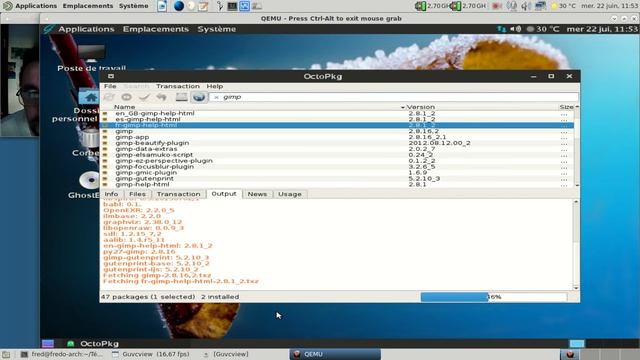Switch to the fred@fredo-arch terminal taskbar button
The width and height of the screenshot is (640, 360).
point(62,354)
